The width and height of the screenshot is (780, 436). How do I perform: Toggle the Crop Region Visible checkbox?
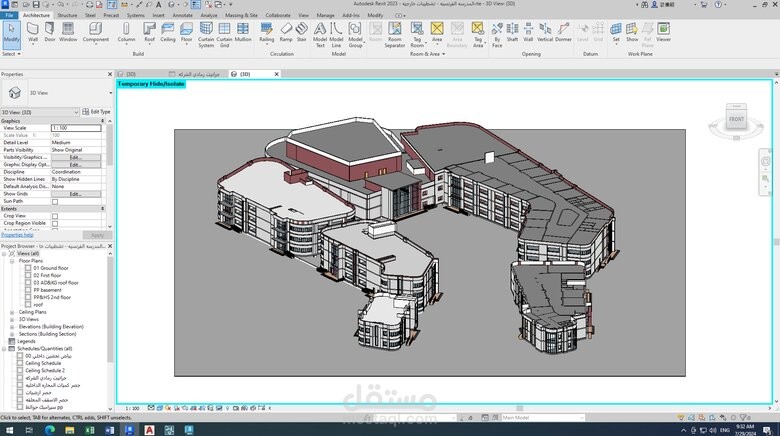pyautogui.click(x=55, y=223)
